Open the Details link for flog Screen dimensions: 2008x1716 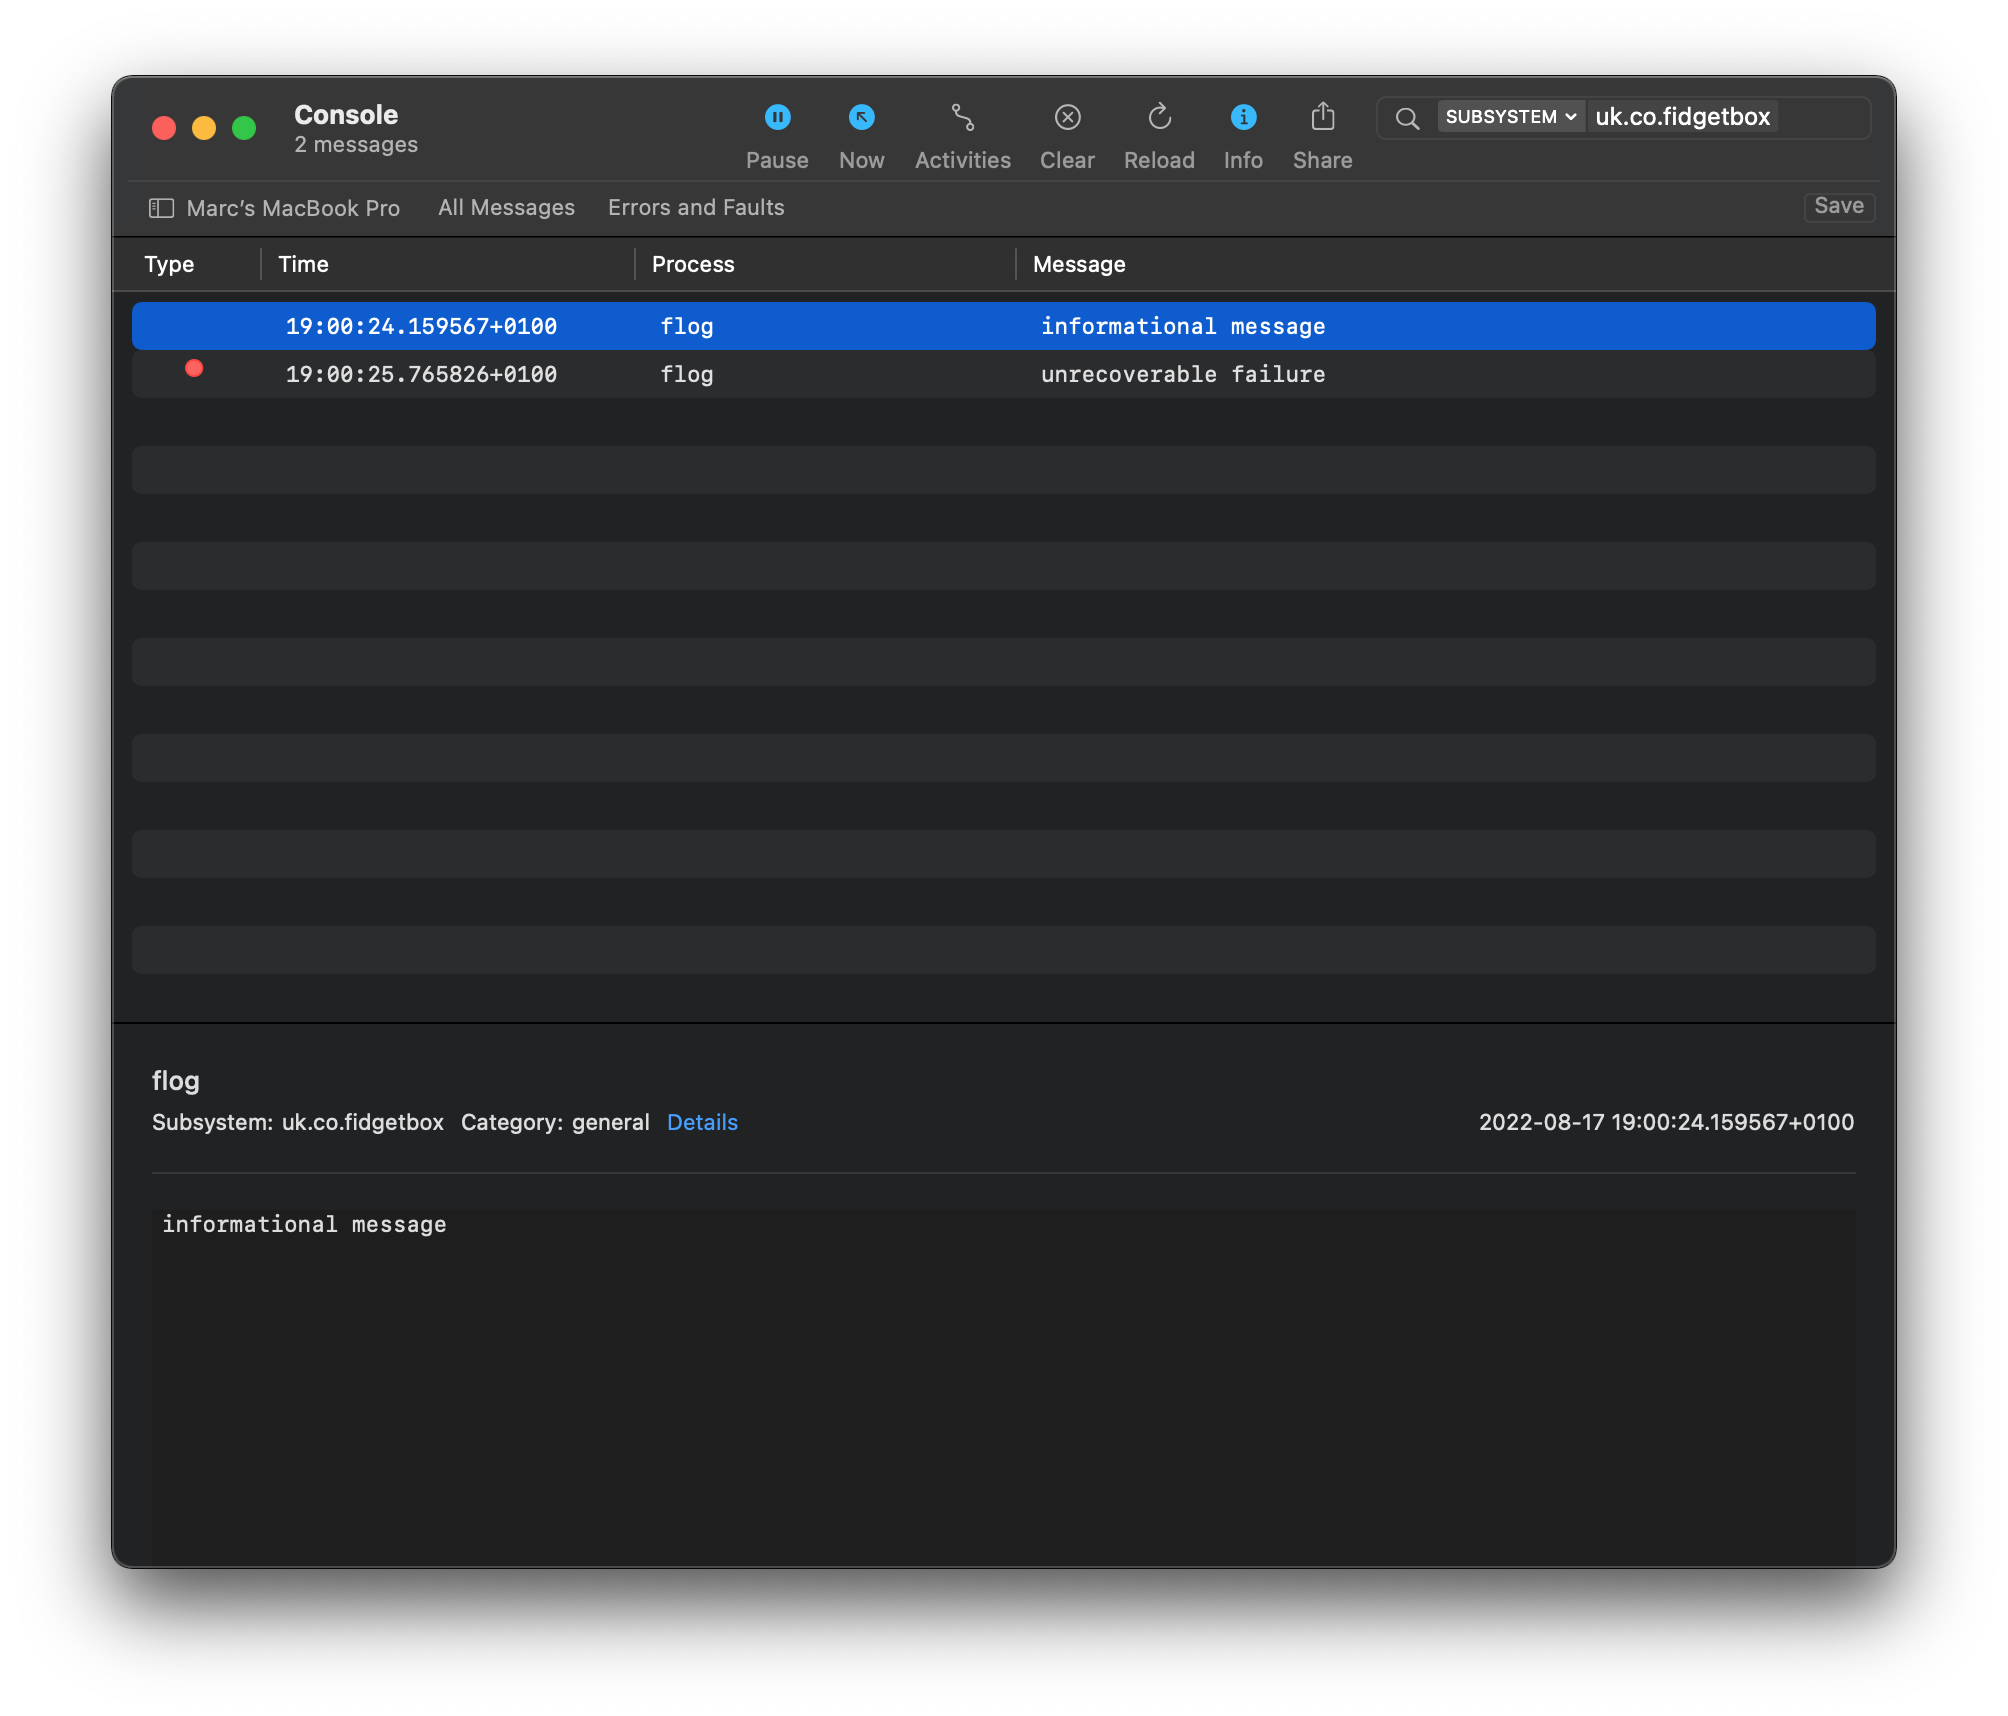click(x=702, y=1122)
